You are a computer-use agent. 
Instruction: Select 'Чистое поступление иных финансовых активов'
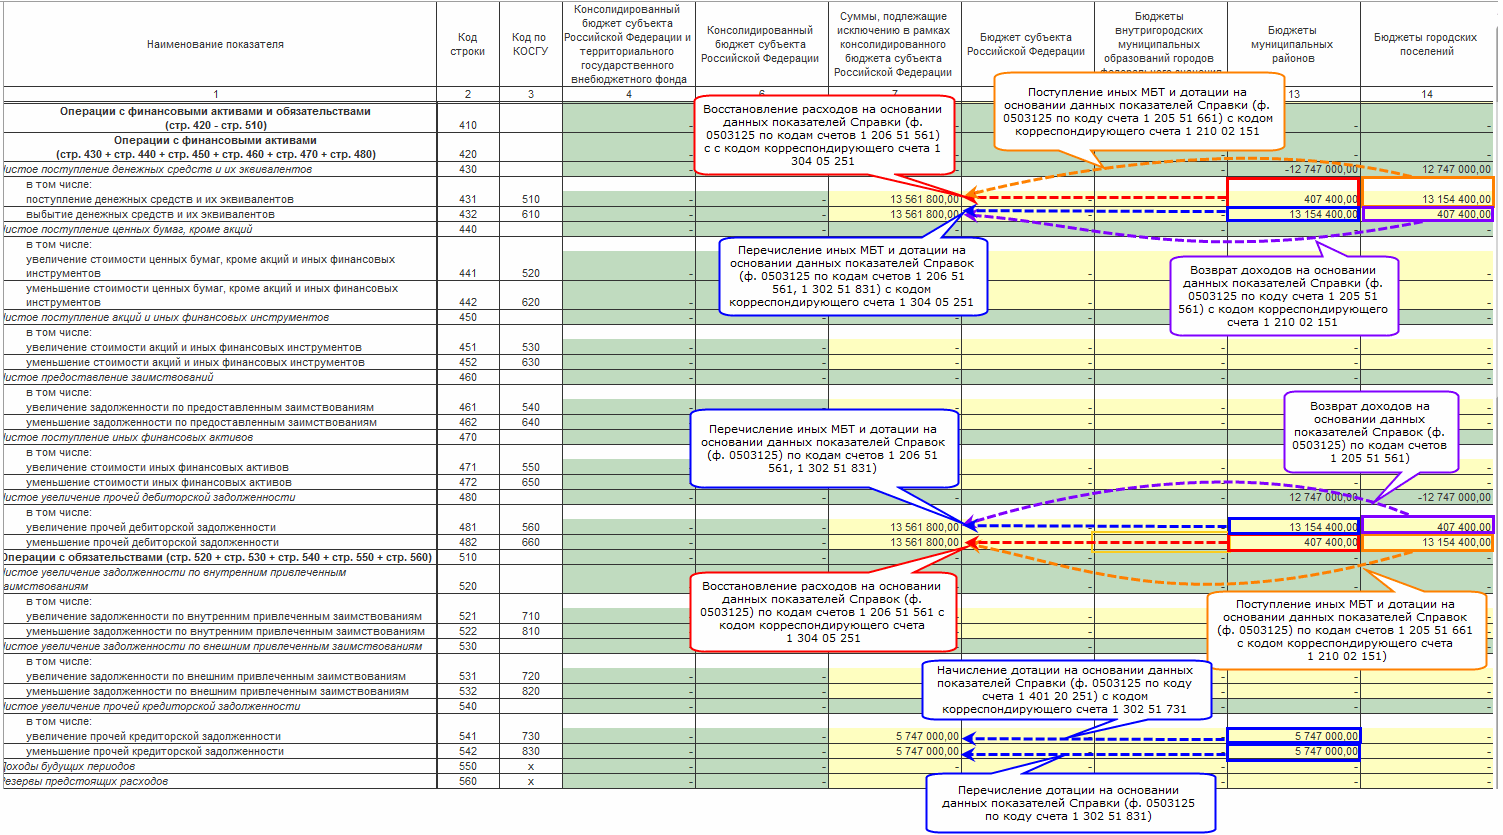click(127, 437)
